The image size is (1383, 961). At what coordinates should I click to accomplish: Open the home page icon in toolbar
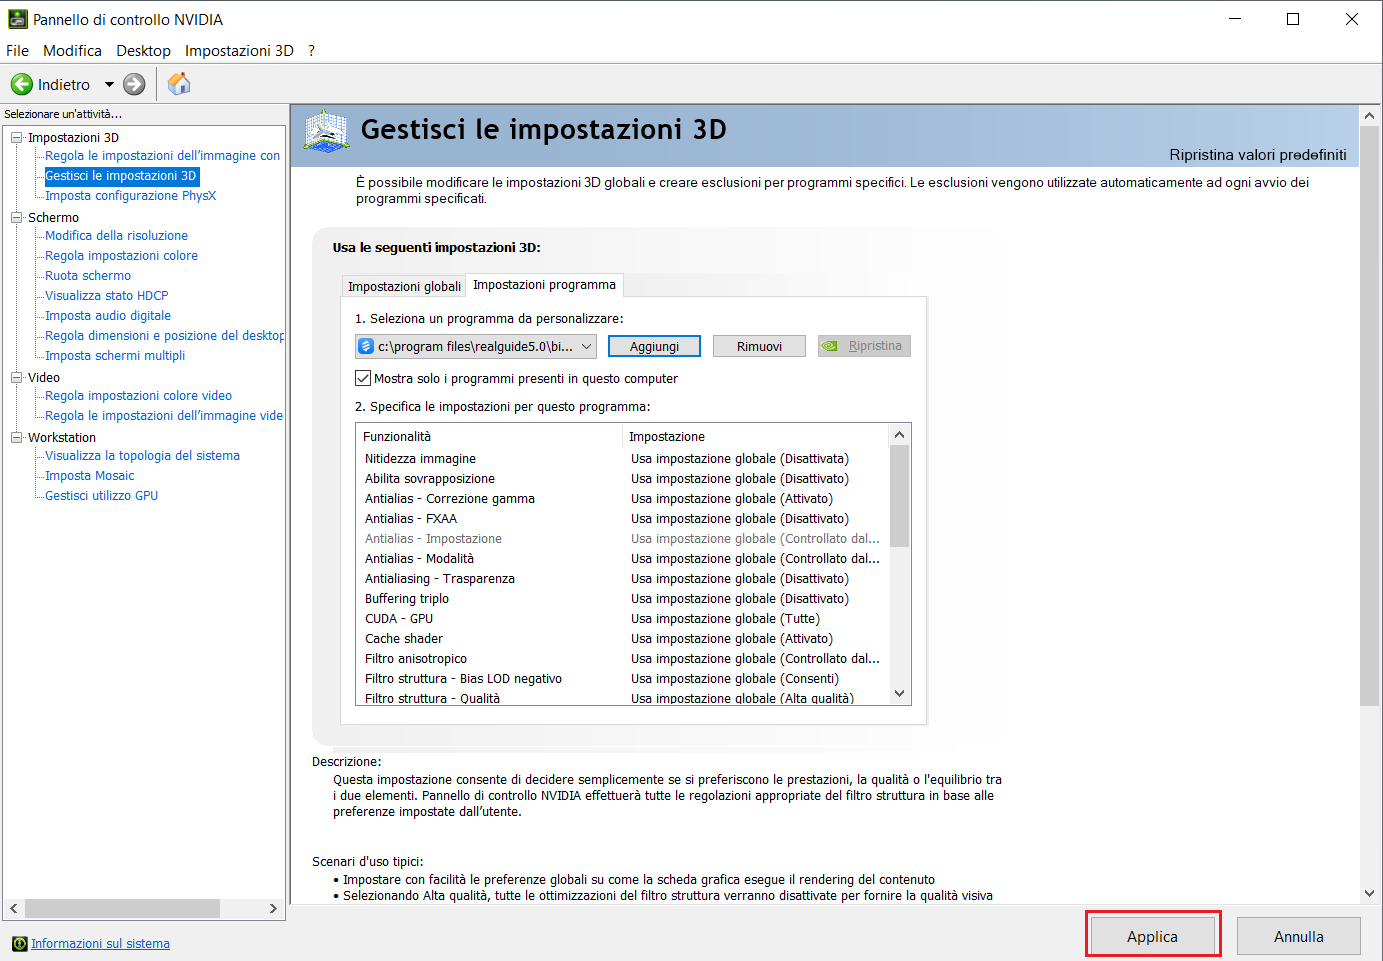[x=179, y=84]
